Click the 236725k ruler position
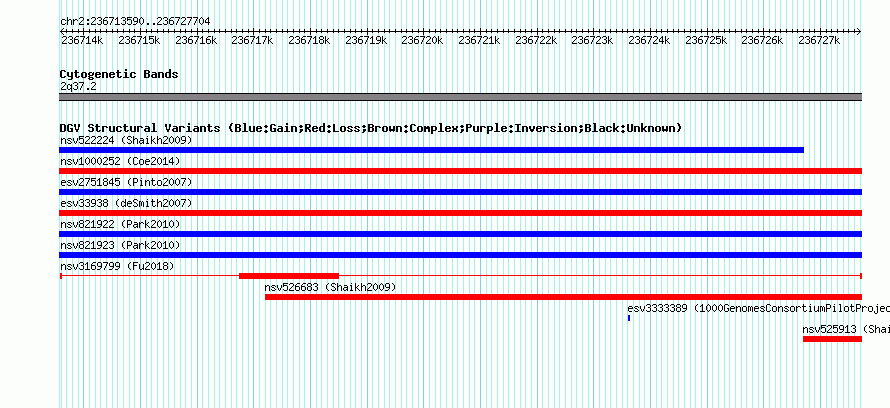890x408 pixels. [706, 40]
